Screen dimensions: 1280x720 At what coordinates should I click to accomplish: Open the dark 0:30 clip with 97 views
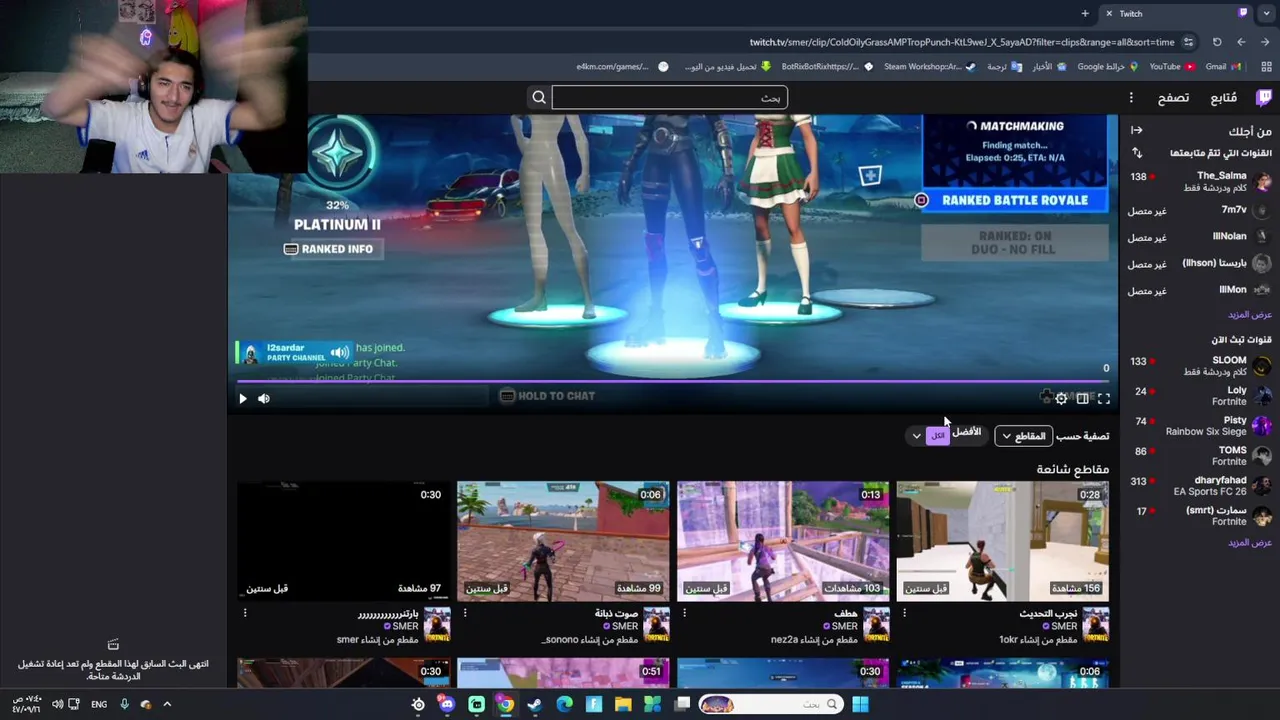click(x=343, y=541)
